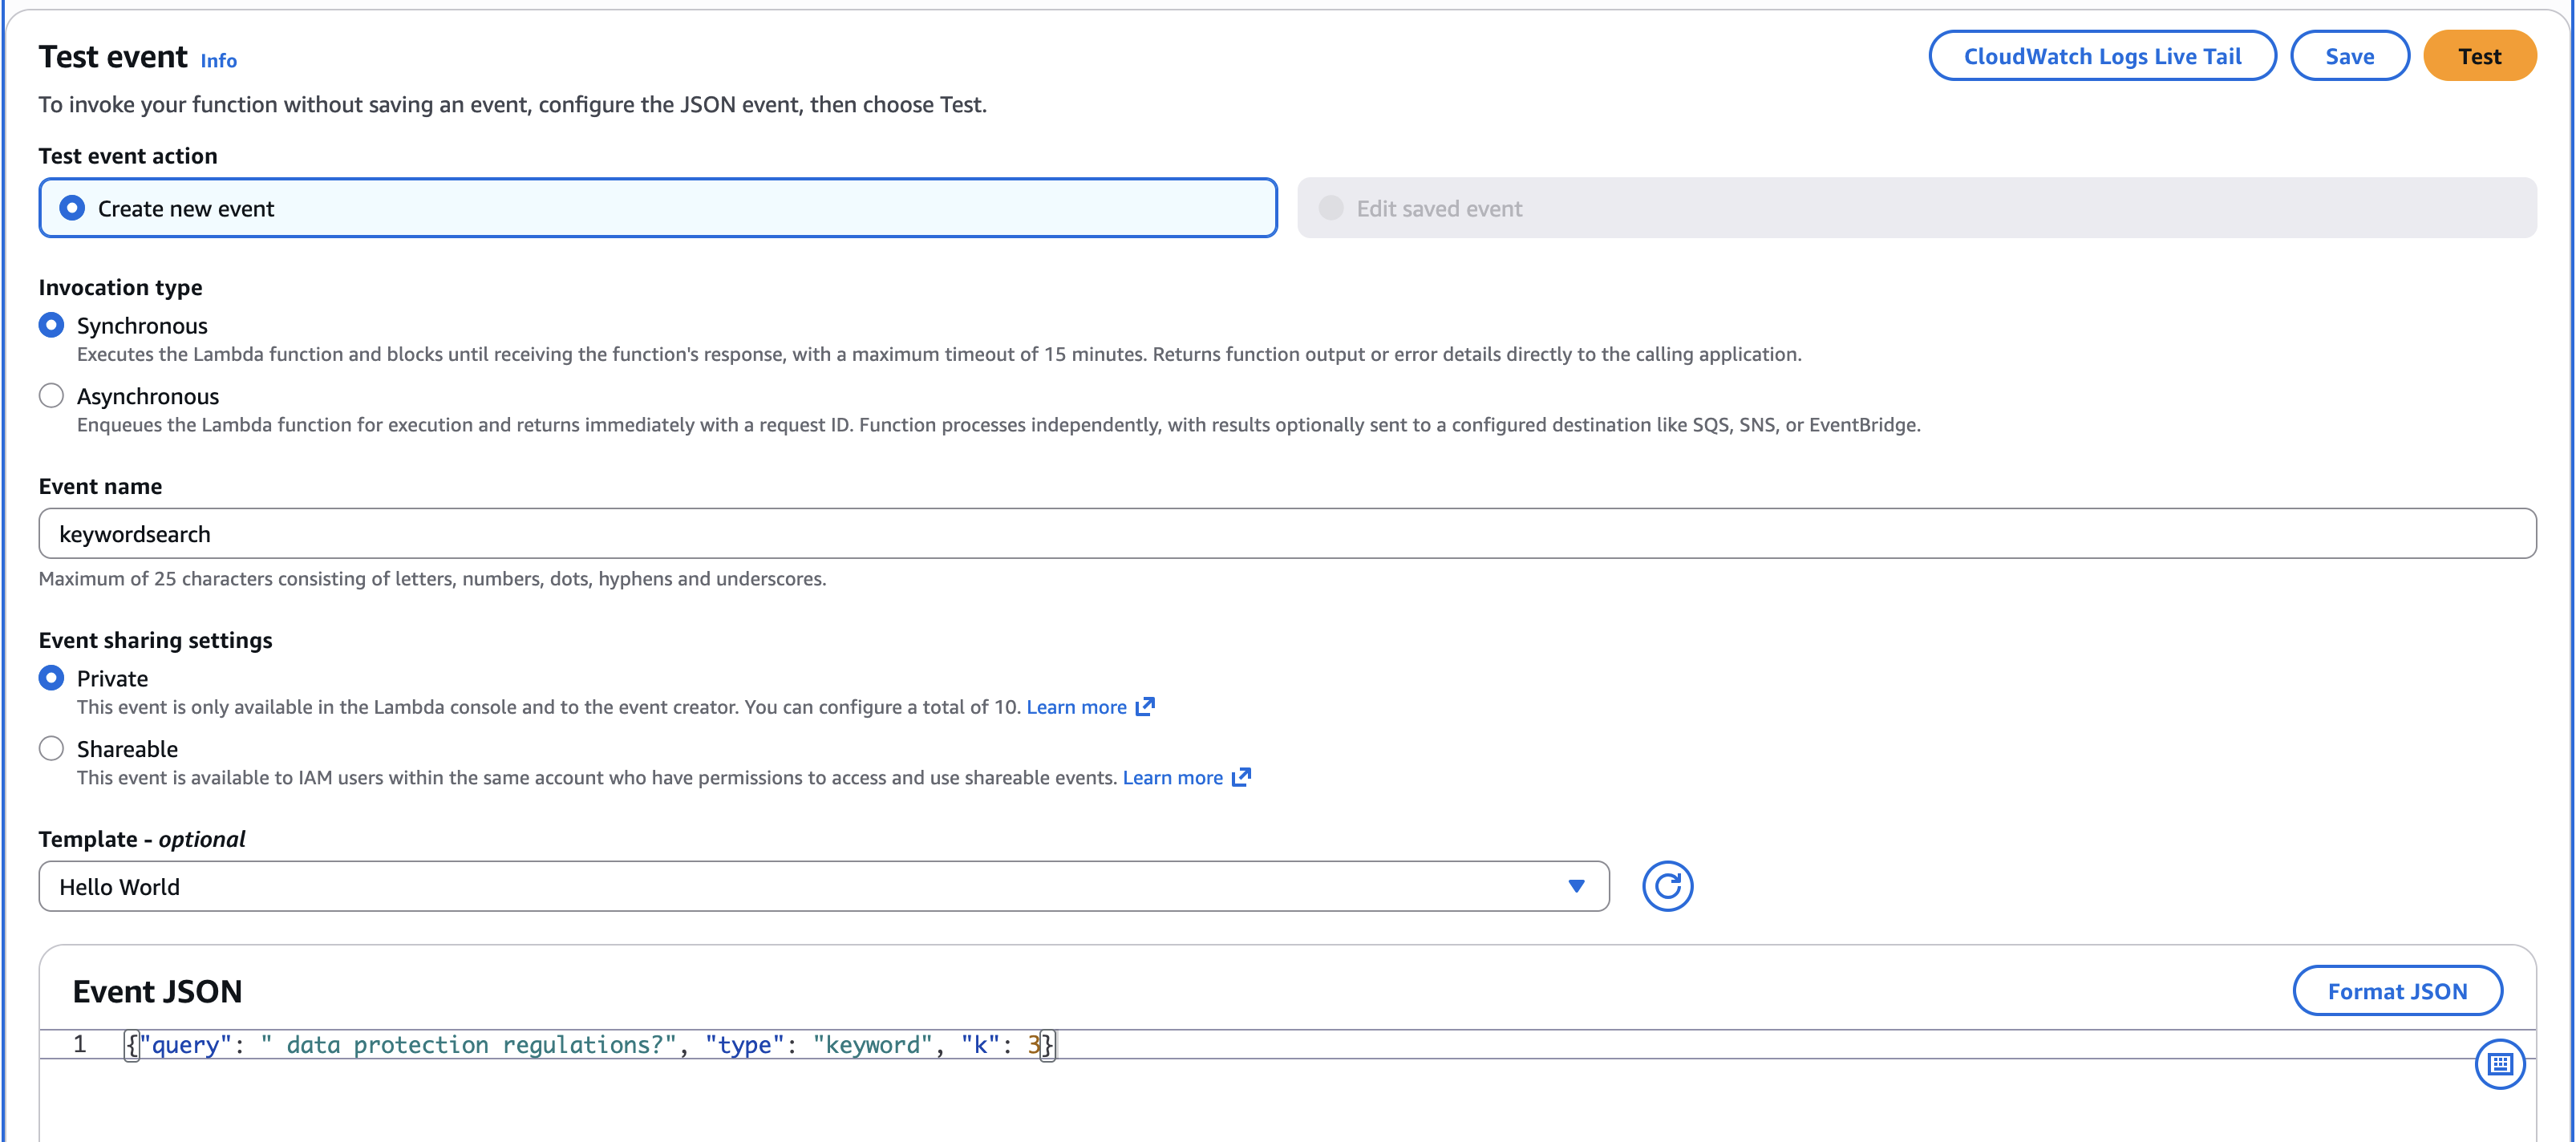Click line number 1 in JSON editor gutter

(x=80, y=1045)
